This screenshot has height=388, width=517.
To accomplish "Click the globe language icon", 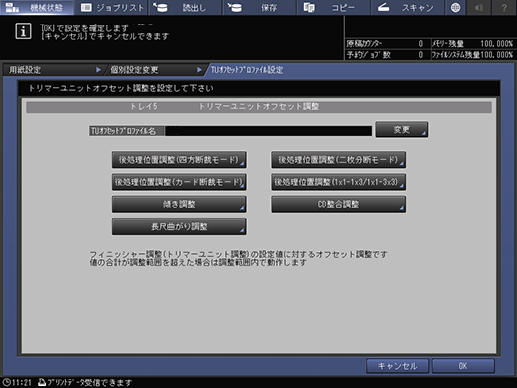I will coord(455,7).
